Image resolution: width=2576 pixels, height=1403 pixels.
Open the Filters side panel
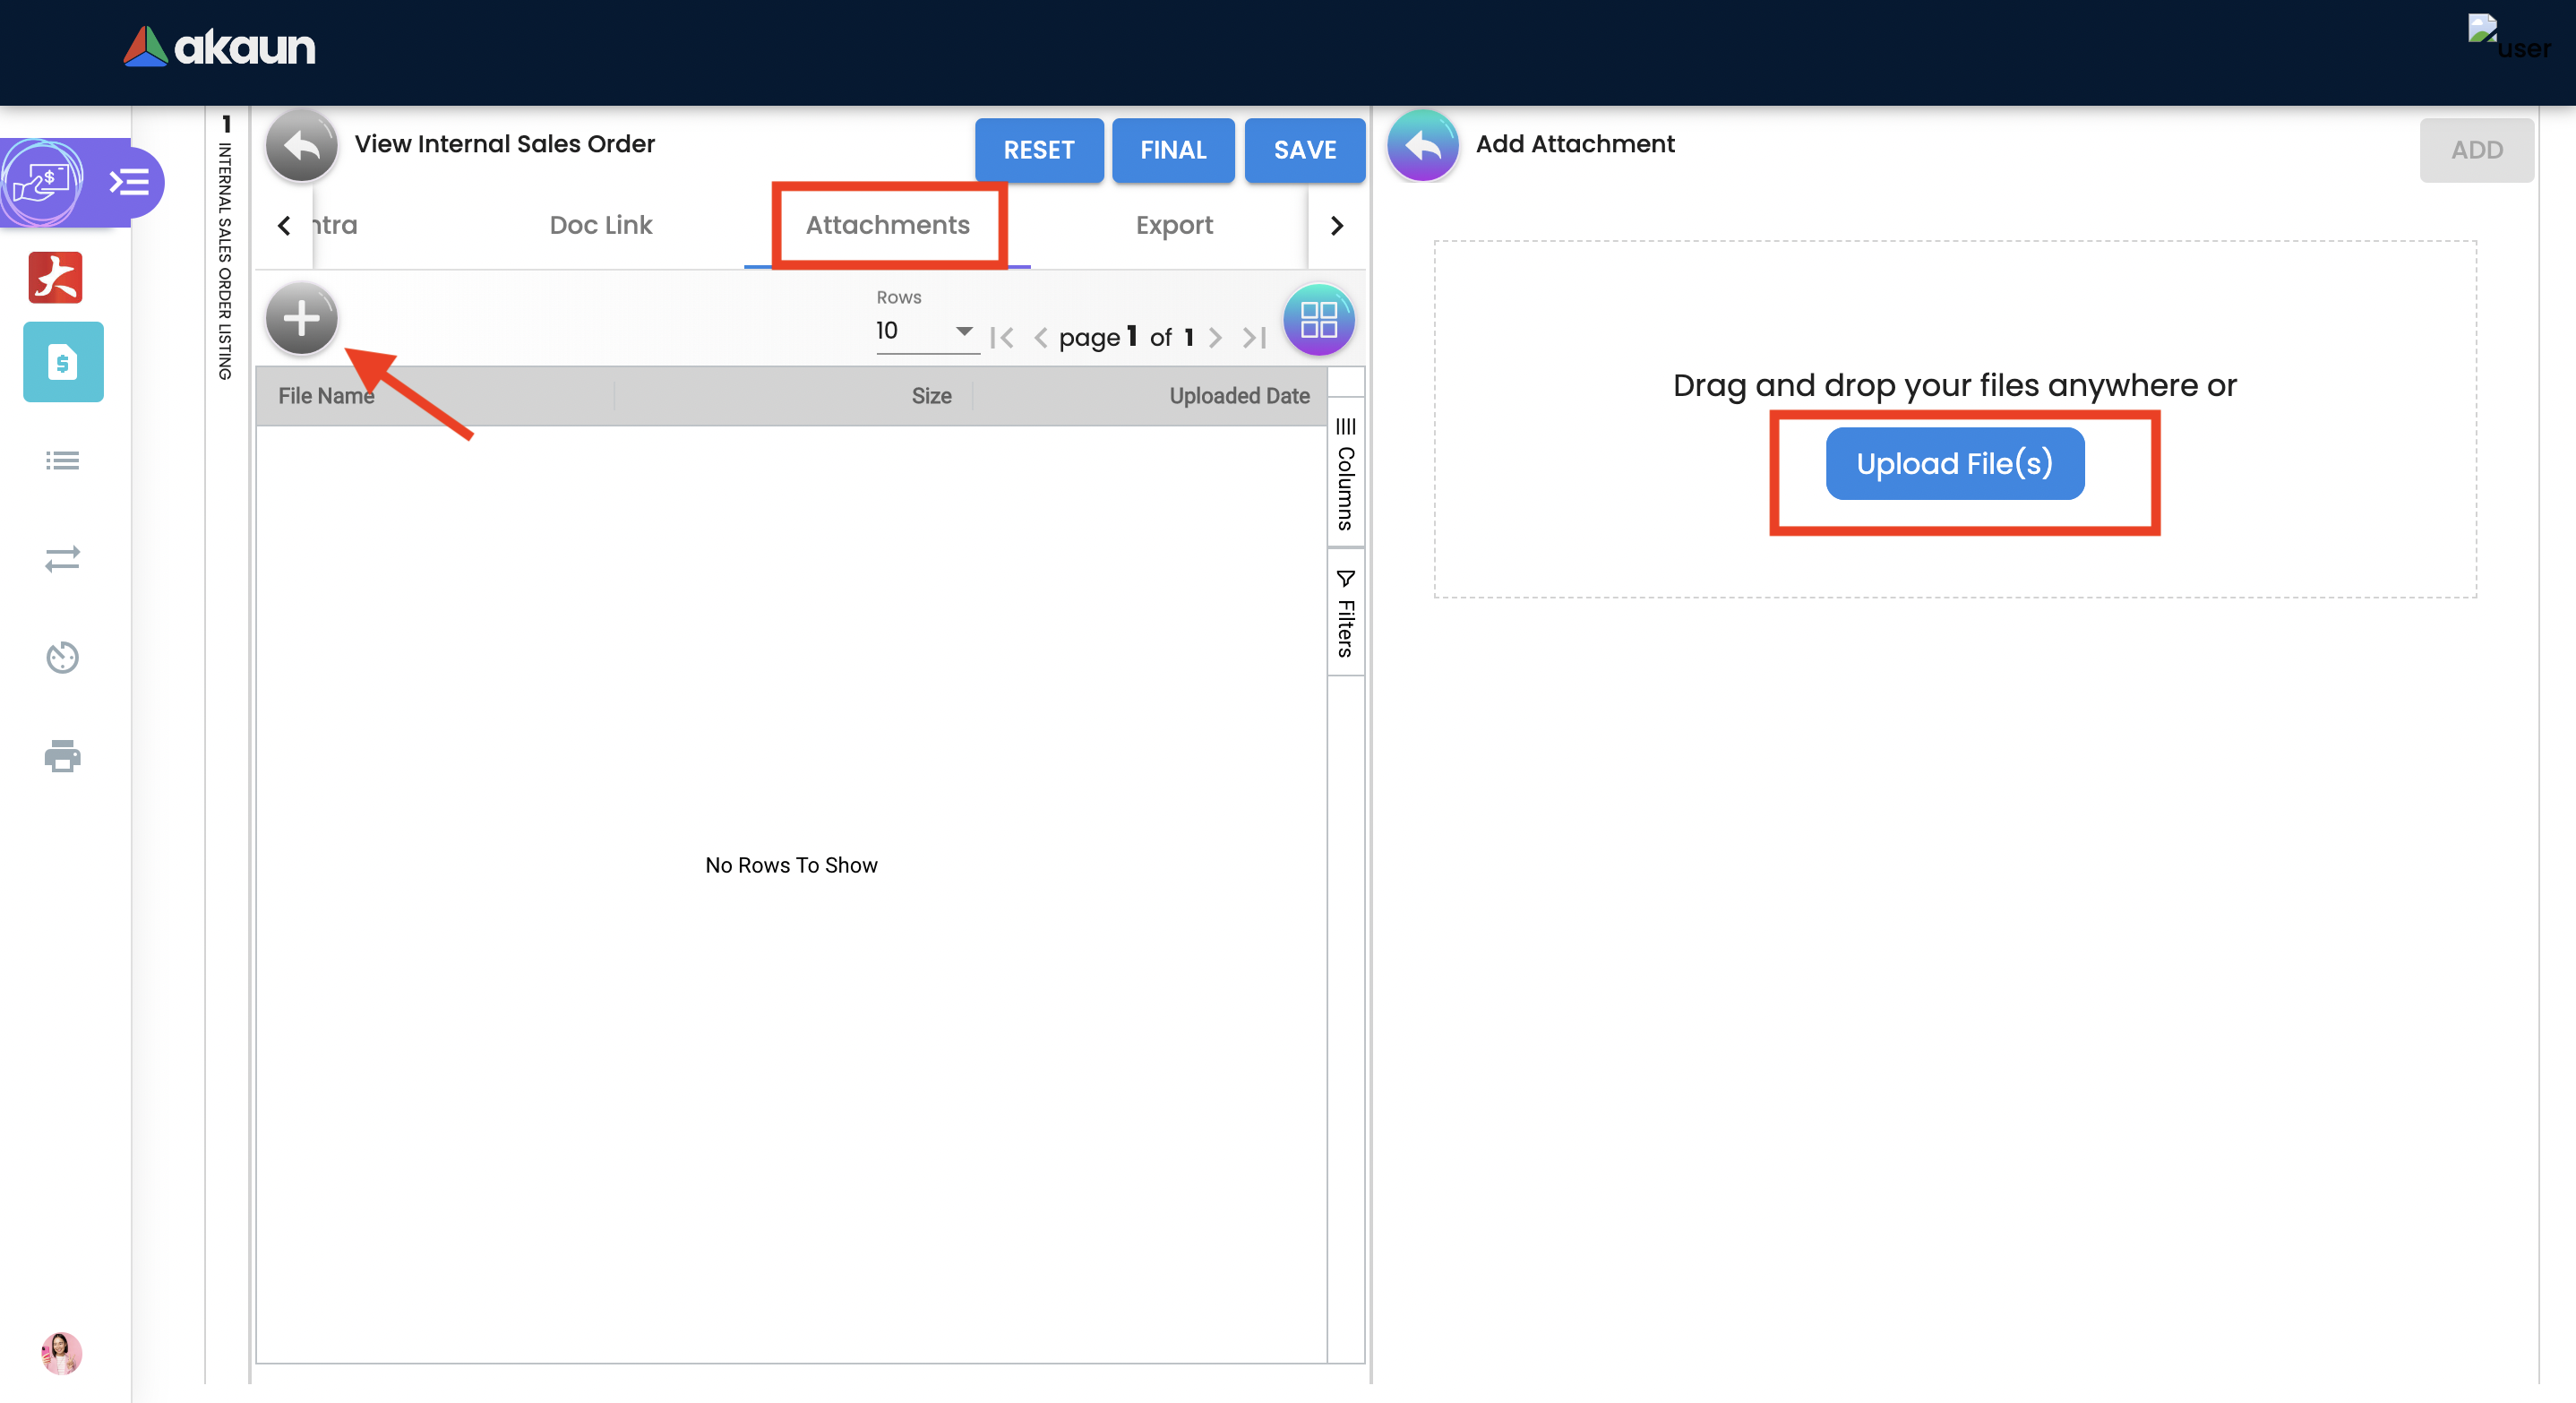[x=1345, y=614]
